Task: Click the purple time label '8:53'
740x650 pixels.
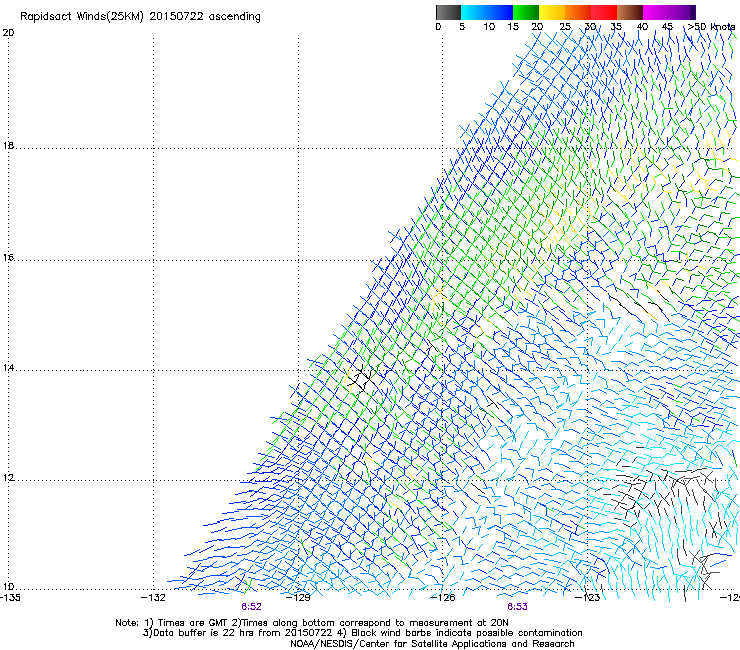Action: click(x=517, y=607)
